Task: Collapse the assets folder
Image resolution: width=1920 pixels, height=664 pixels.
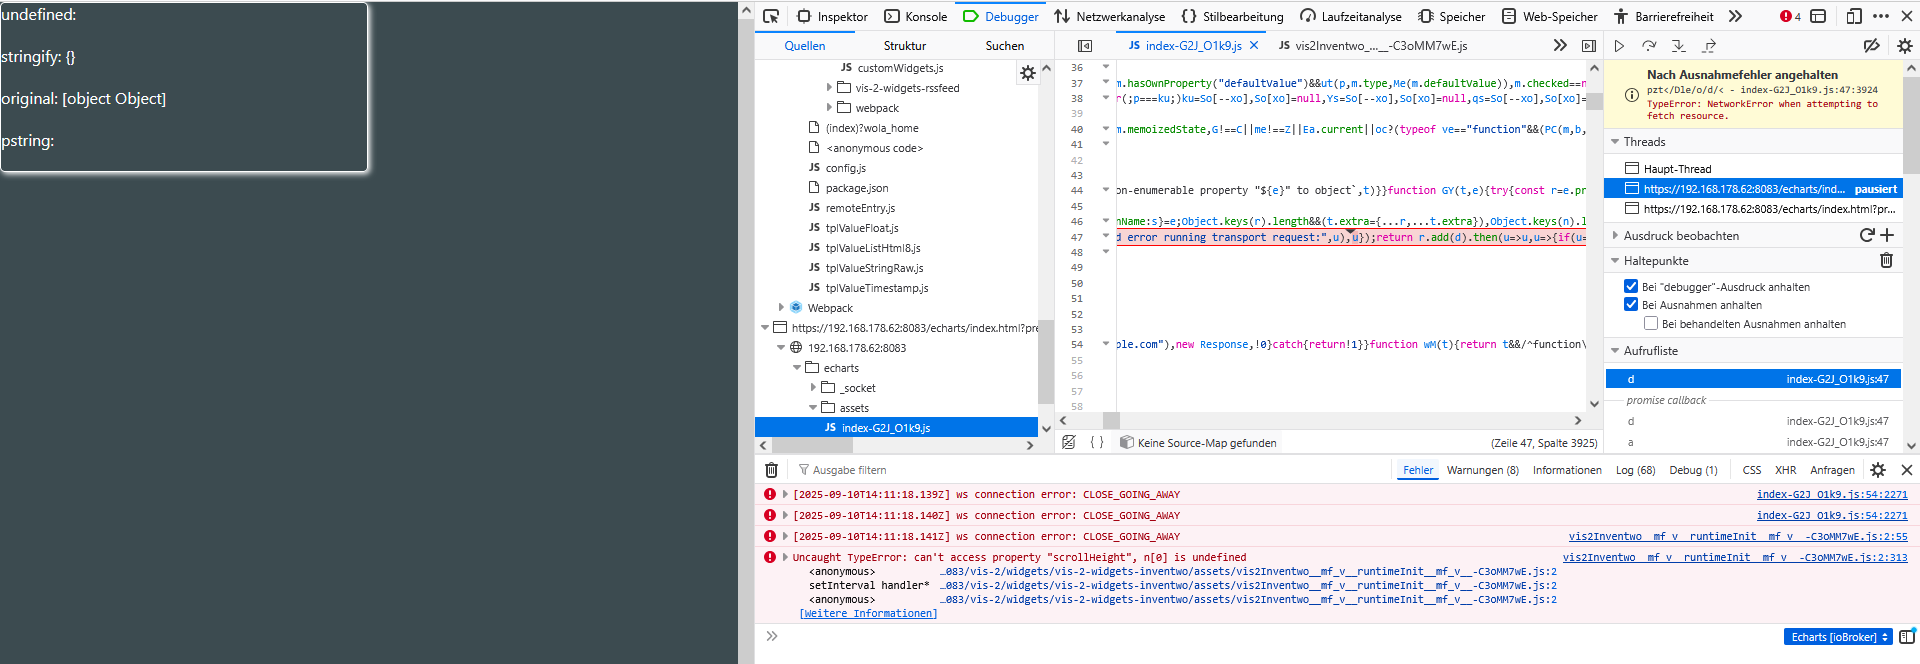Action: 813,408
